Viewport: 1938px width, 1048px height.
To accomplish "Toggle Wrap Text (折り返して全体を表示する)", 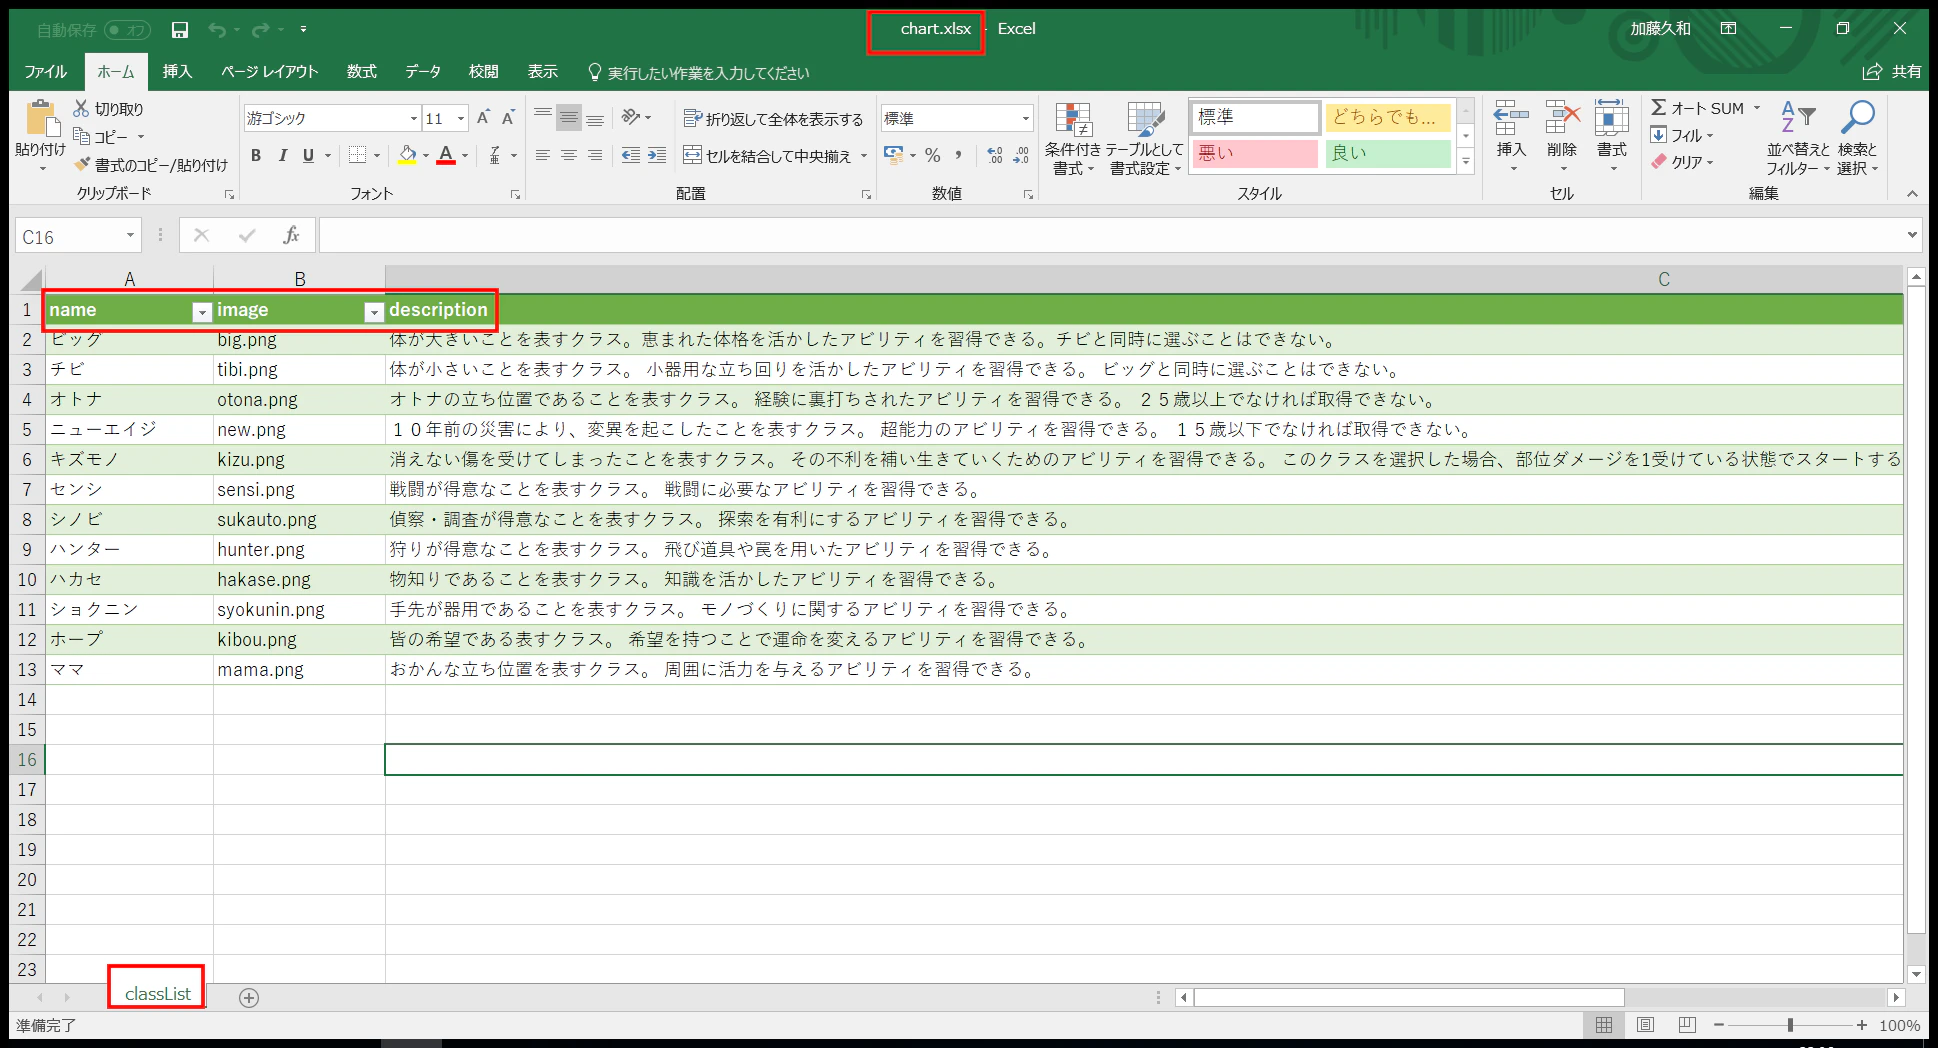I will [x=773, y=119].
